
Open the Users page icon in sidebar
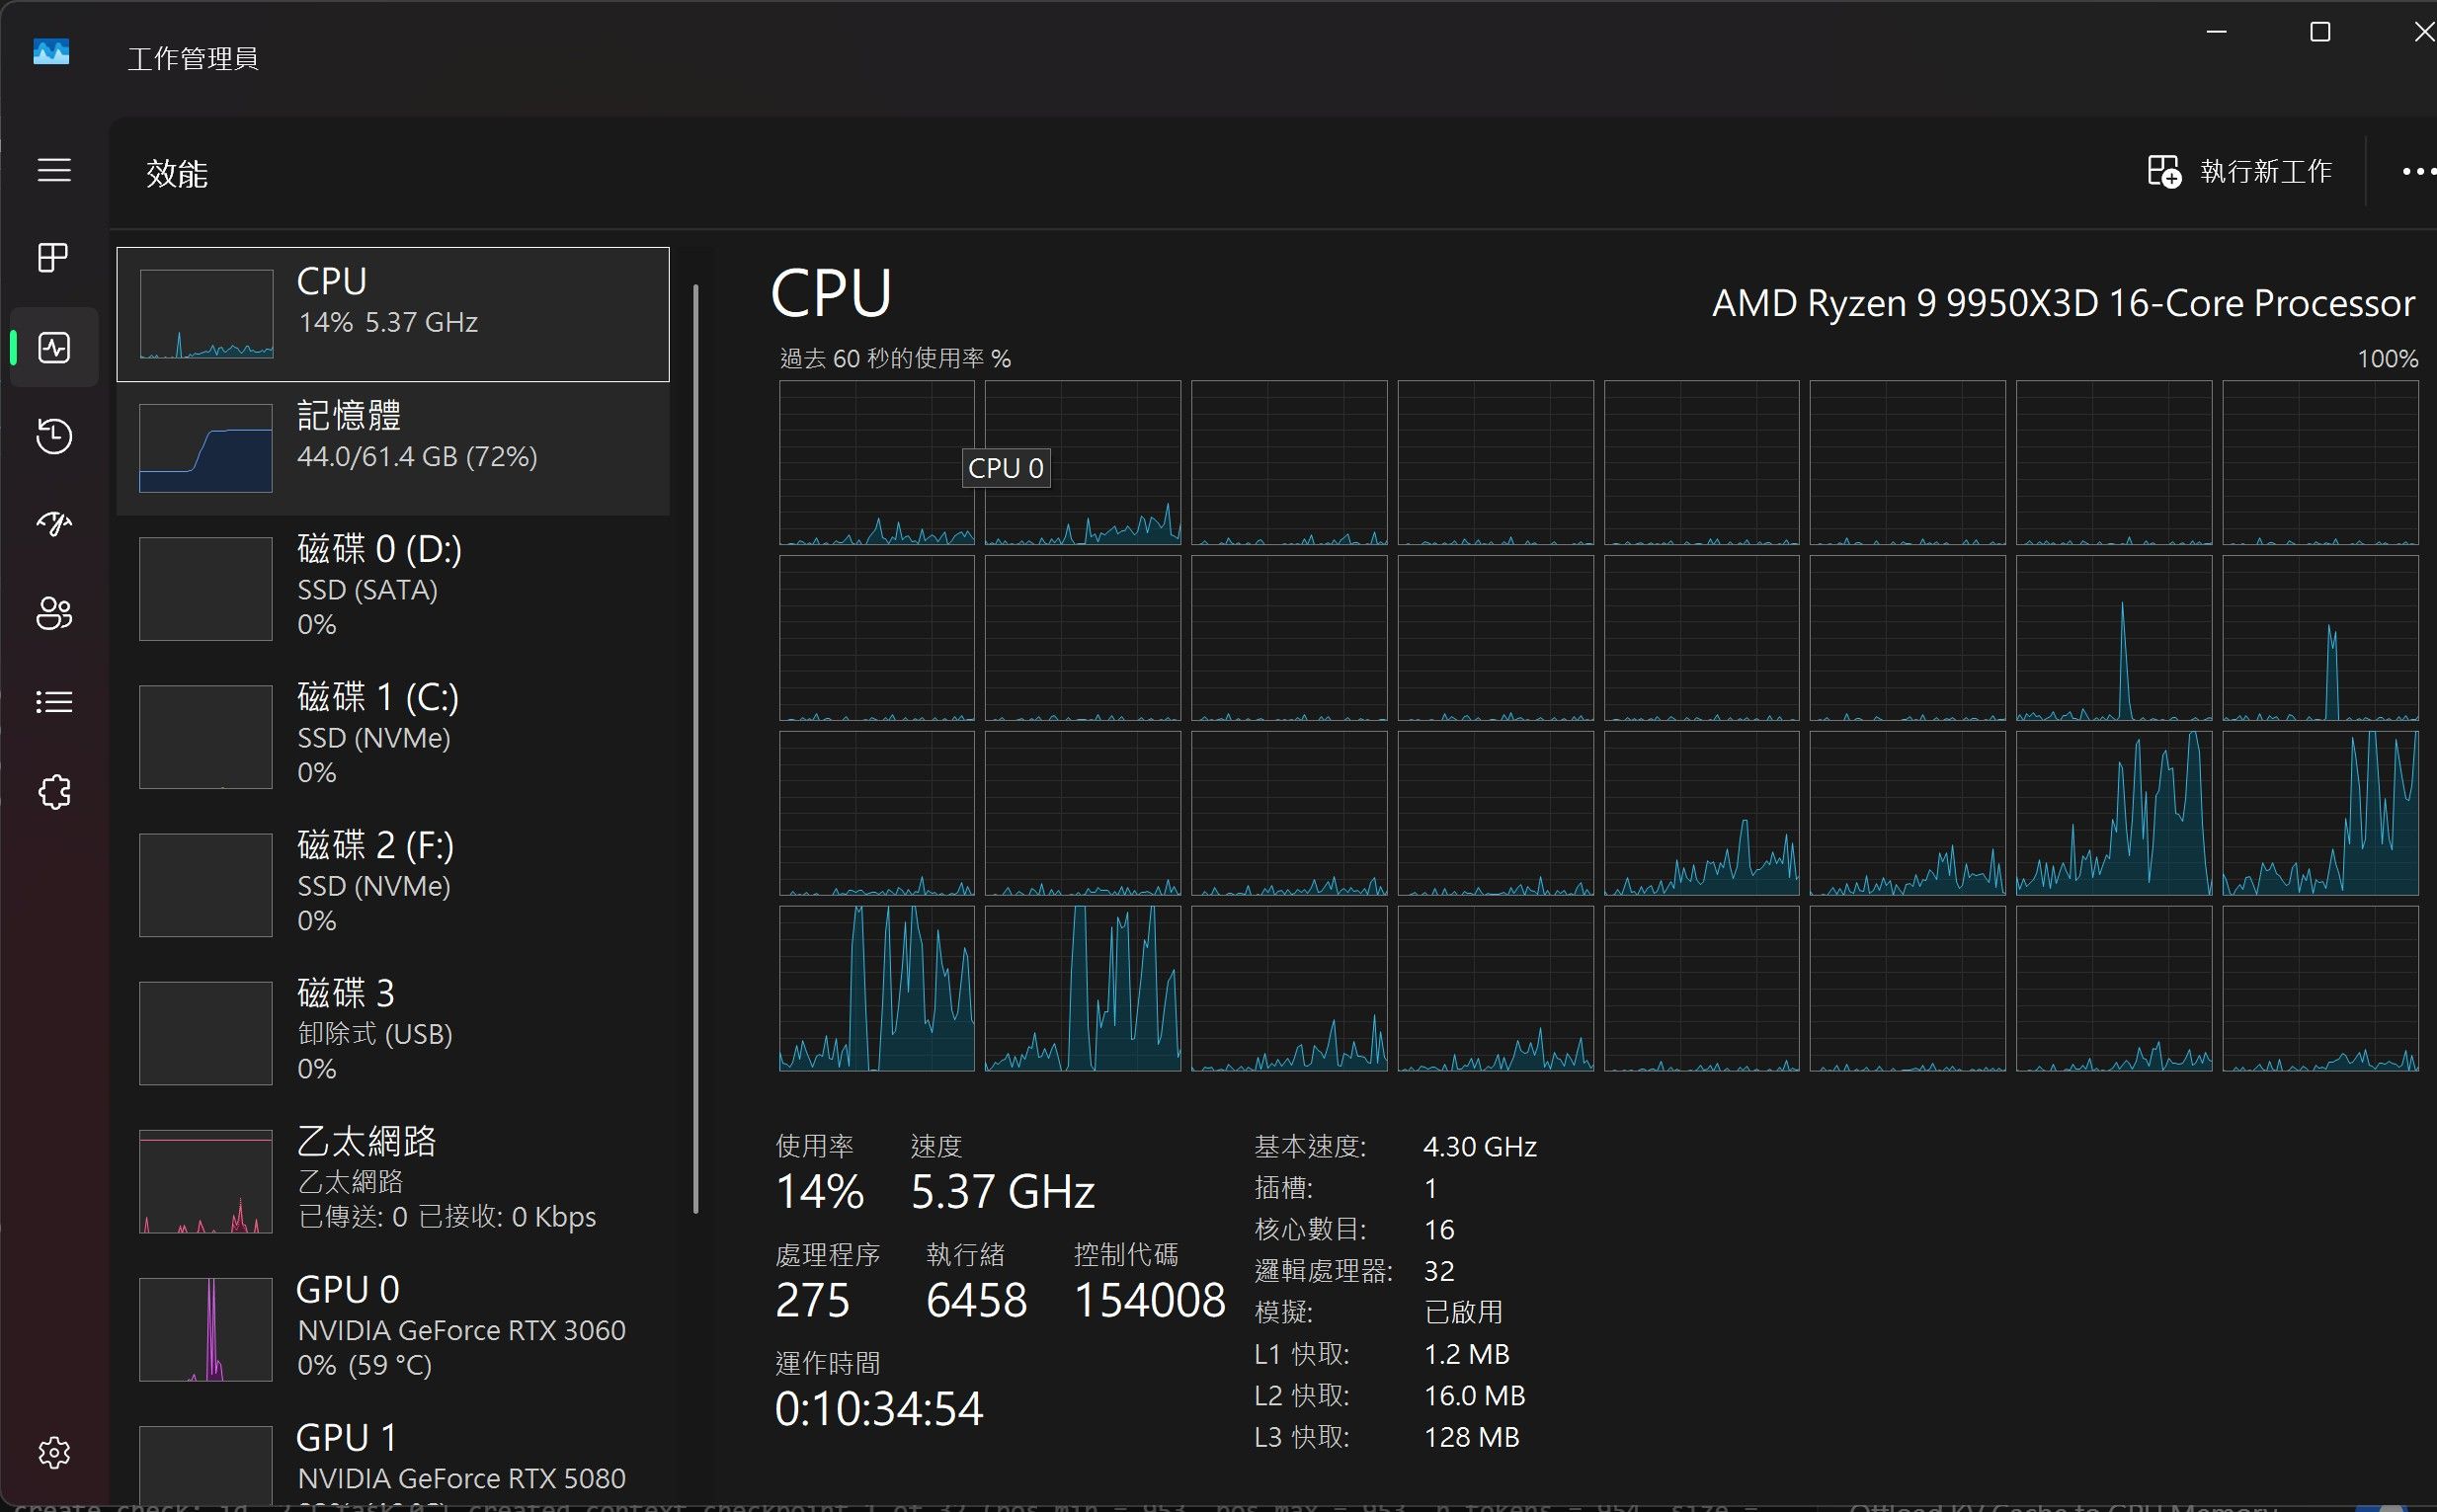click(54, 613)
